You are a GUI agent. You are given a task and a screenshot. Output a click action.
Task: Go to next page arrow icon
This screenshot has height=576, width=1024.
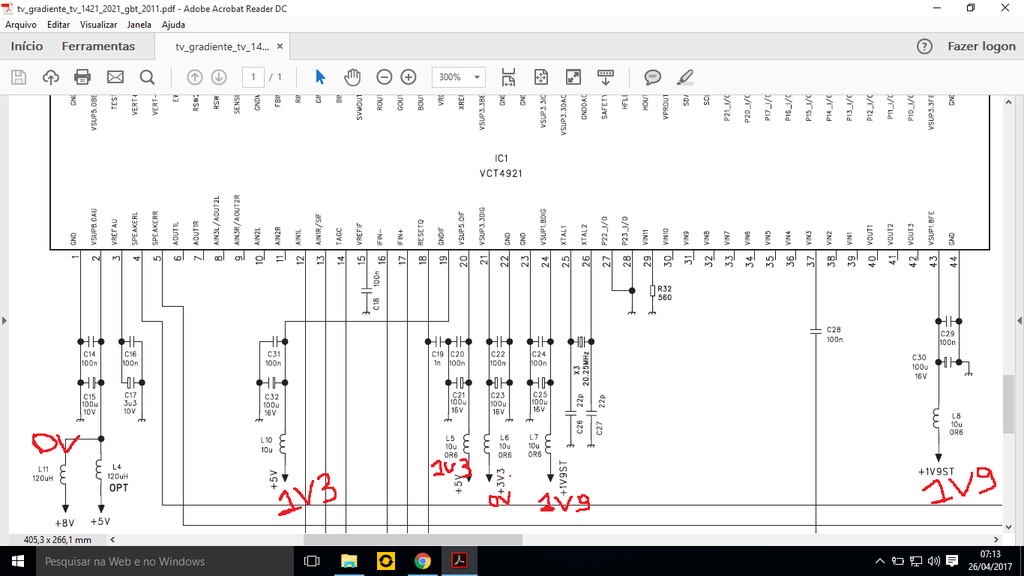(x=219, y=77)
